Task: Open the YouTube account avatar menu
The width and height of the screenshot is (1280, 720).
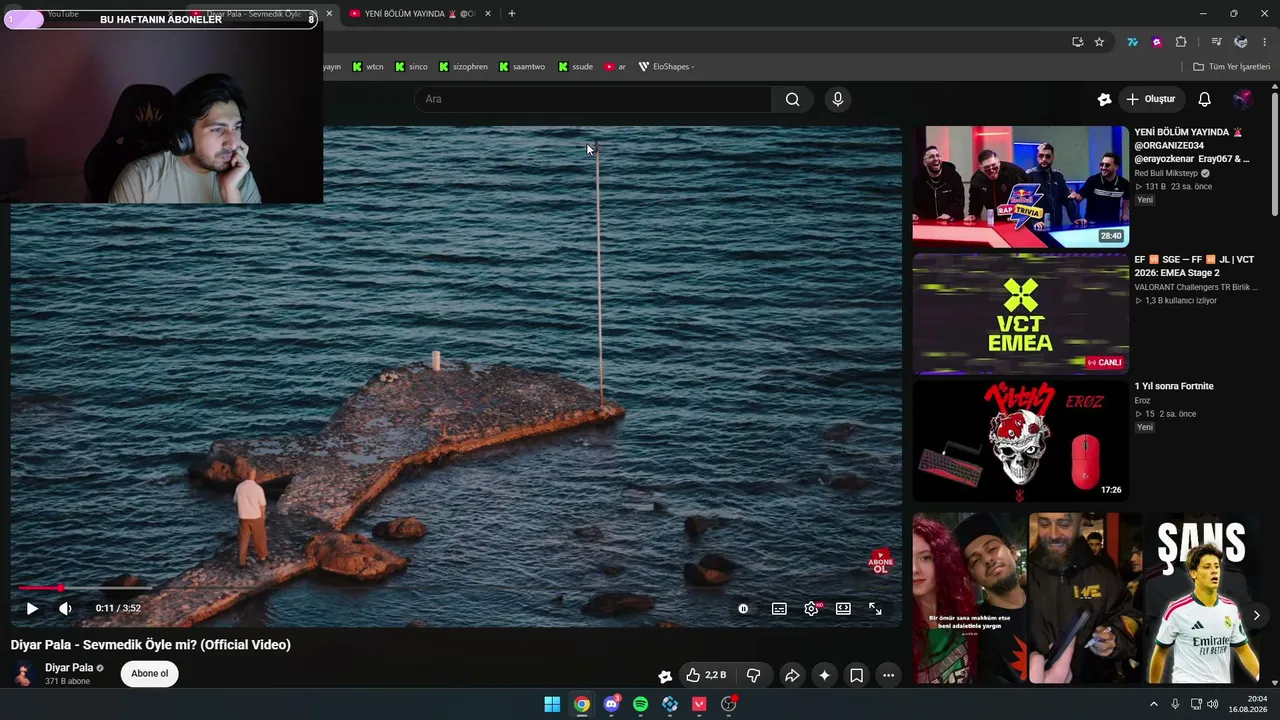Action: tap(1243, 99)
